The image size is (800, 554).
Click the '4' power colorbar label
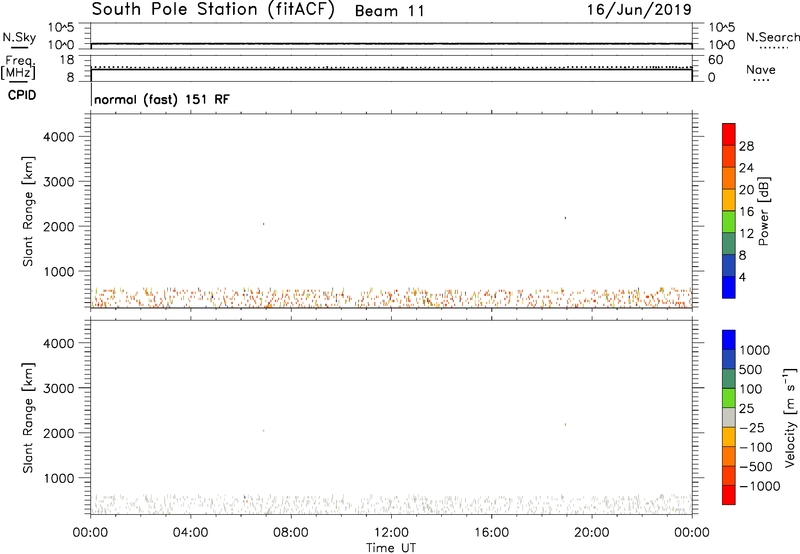742,278
